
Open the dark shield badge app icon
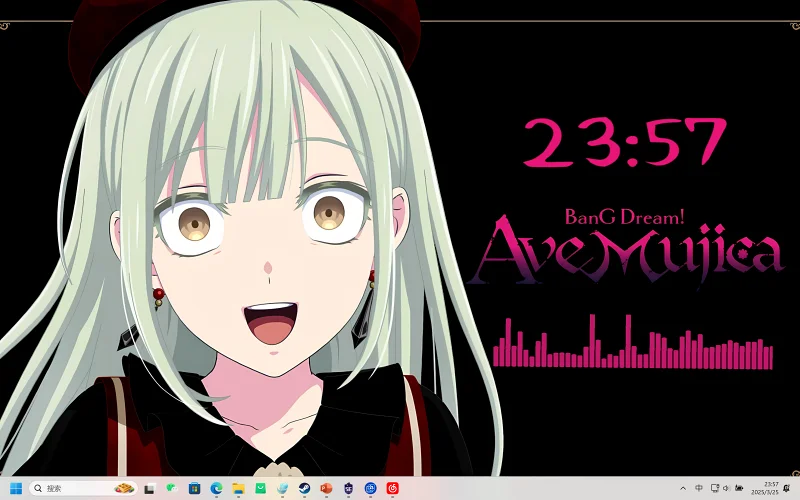click(348, 488)
